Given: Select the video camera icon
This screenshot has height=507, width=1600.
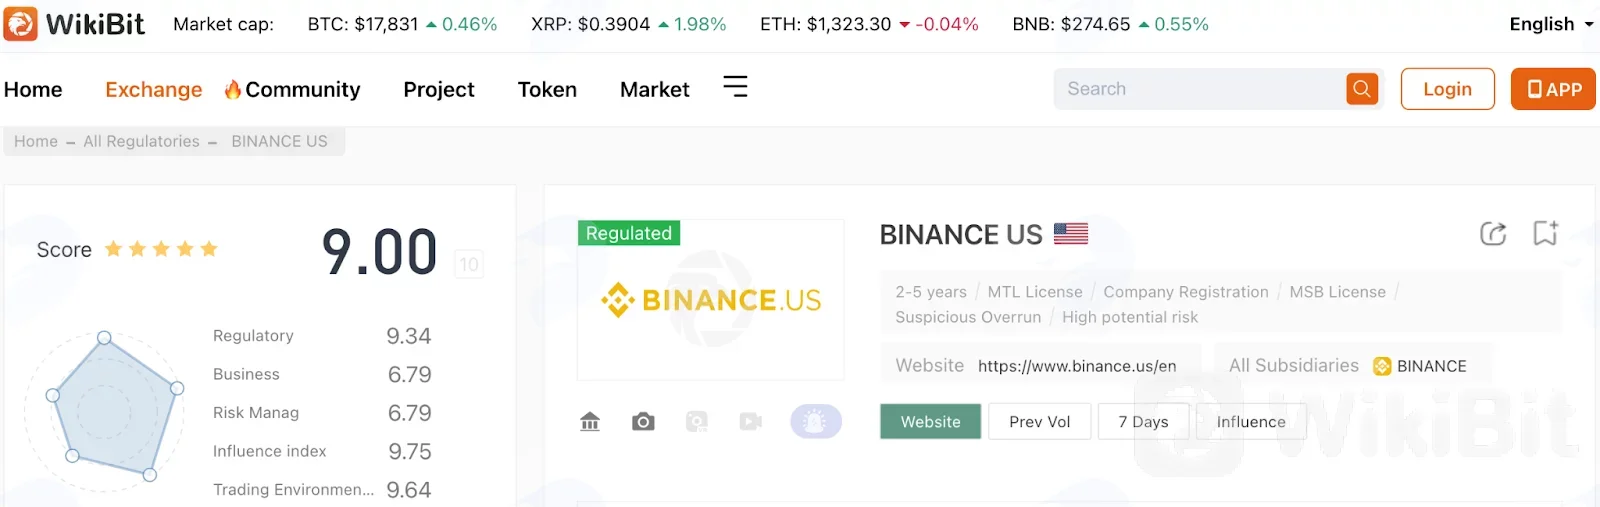Looking at the screenshot, I should click(751, 422).
